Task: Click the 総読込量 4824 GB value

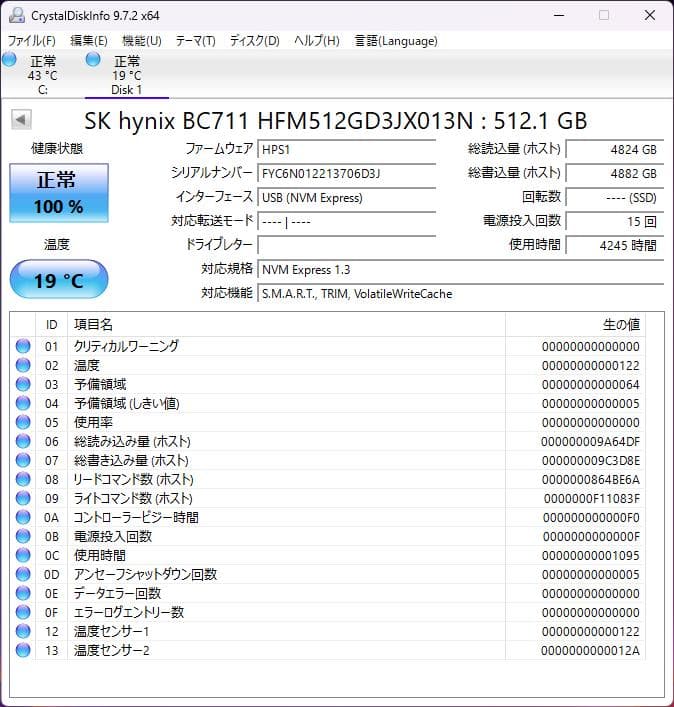Action: click(615, 149)
